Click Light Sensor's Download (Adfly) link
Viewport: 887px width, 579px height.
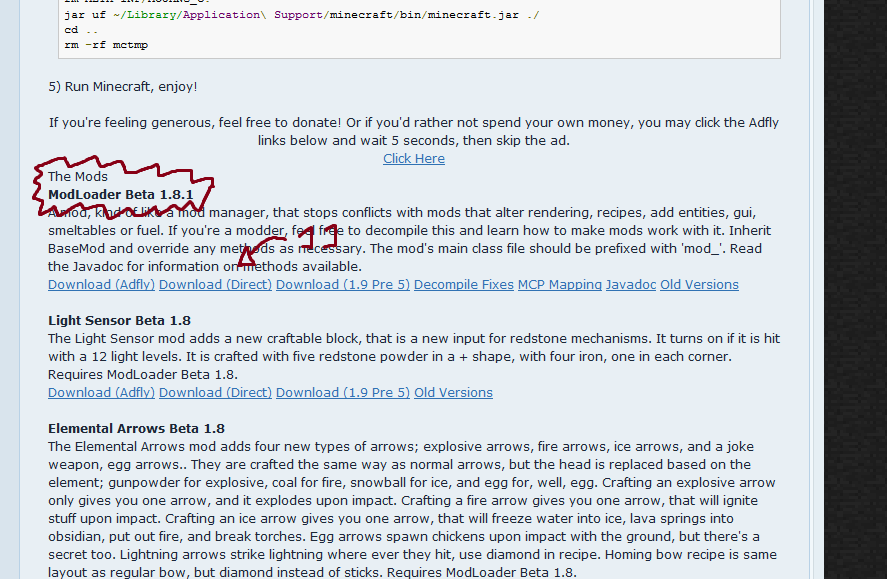[101, 393]
